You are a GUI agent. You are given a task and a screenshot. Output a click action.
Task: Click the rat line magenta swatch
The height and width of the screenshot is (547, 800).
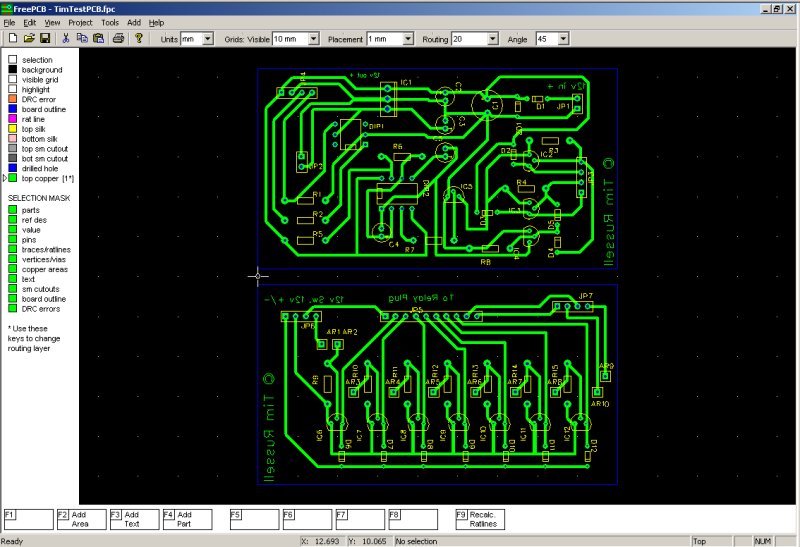(x=13, y=119)
